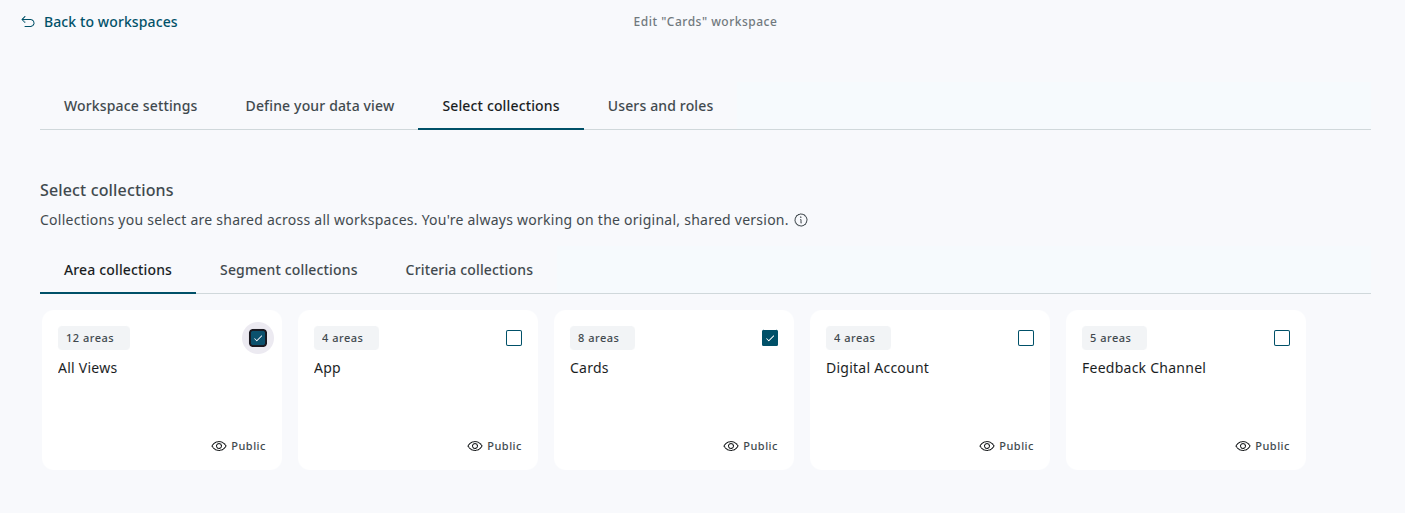Select the Feedback Channel collection card title
This screenshot has width=1405, height=513.
click(x=1143, y=368)
